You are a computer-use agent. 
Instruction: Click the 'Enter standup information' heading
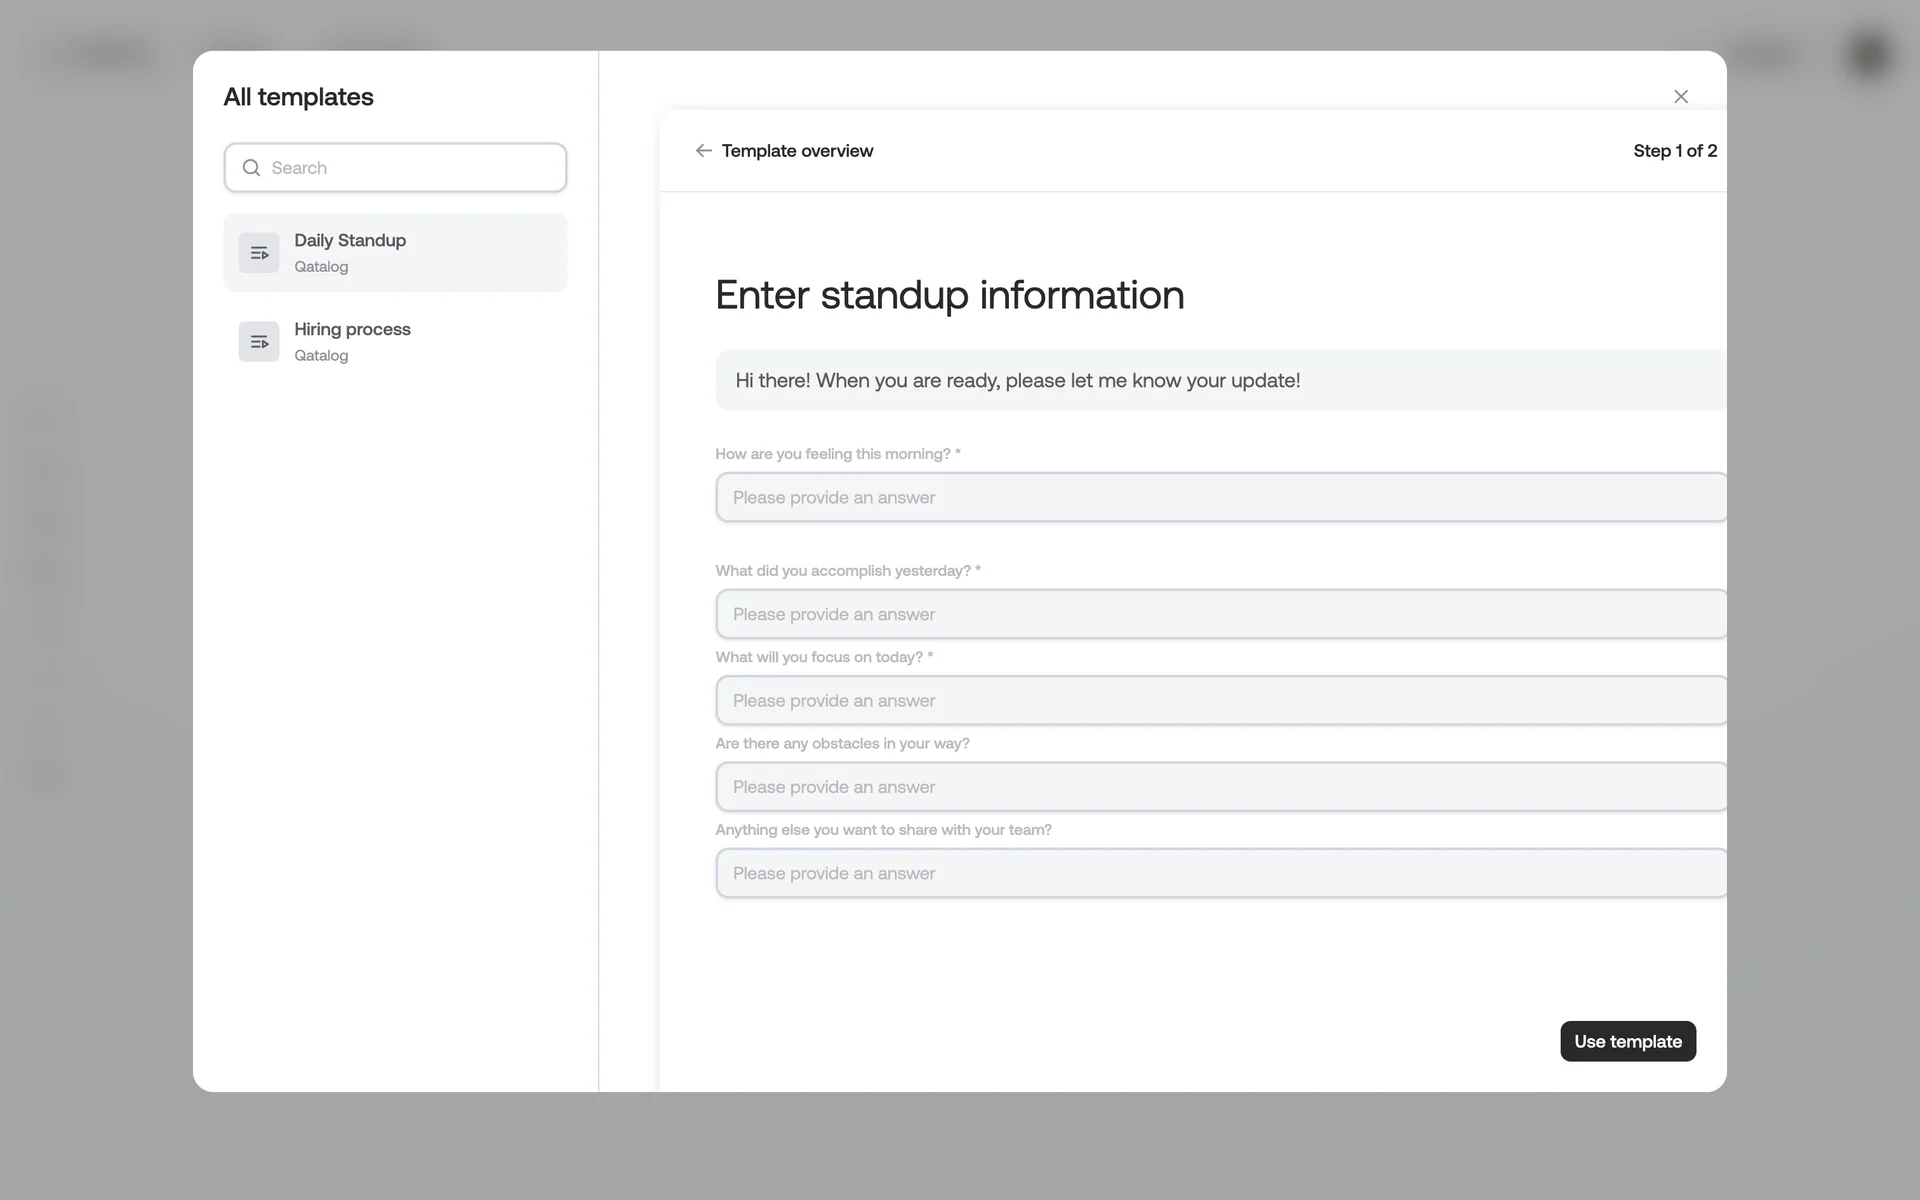pyautogui.click(x=949, y=295)
